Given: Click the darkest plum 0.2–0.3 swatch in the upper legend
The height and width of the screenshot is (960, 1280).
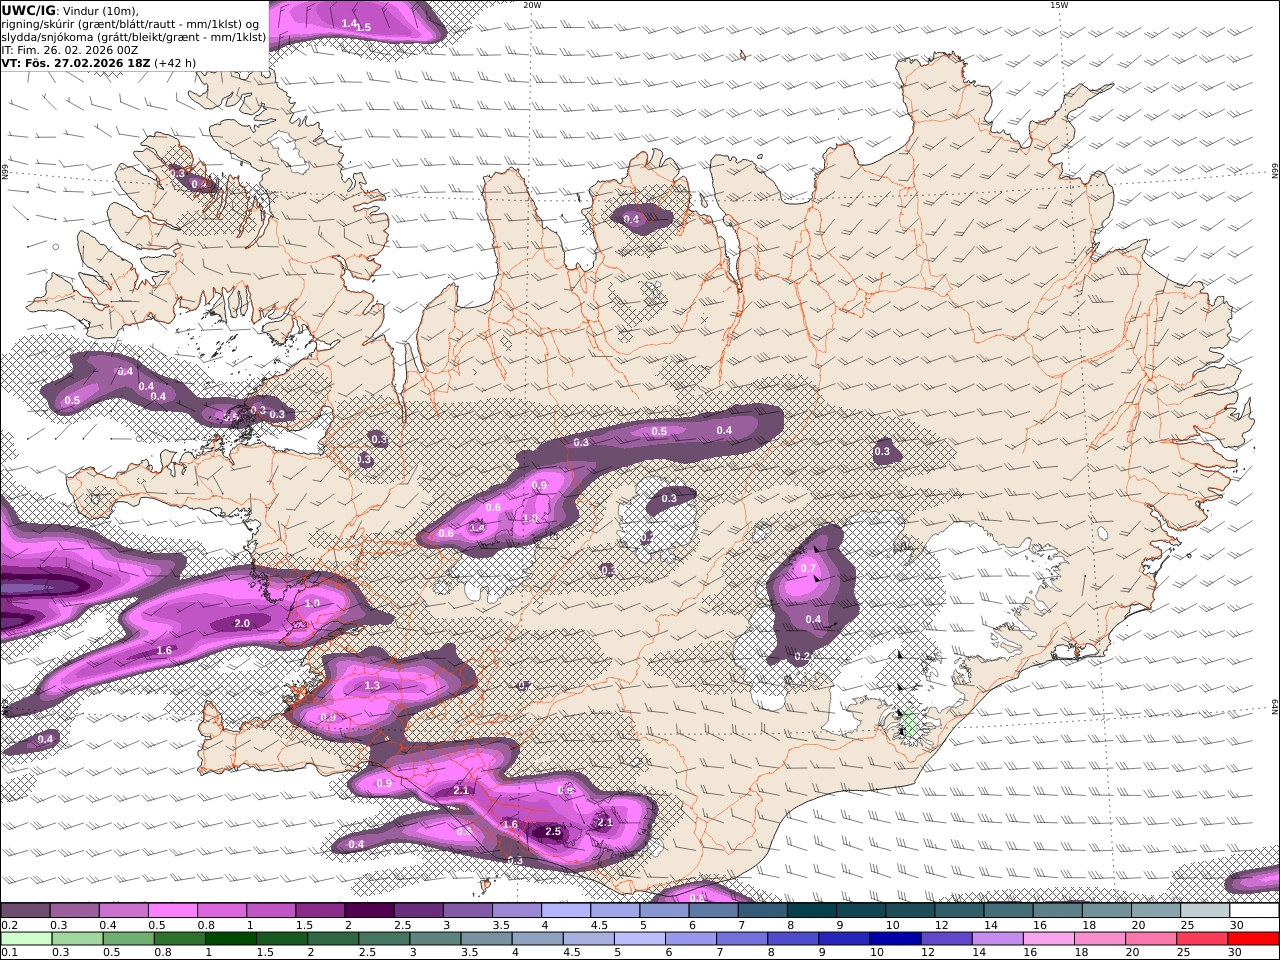Looking at the screenshot, I should pyautogui.click(x=25, y=910).
